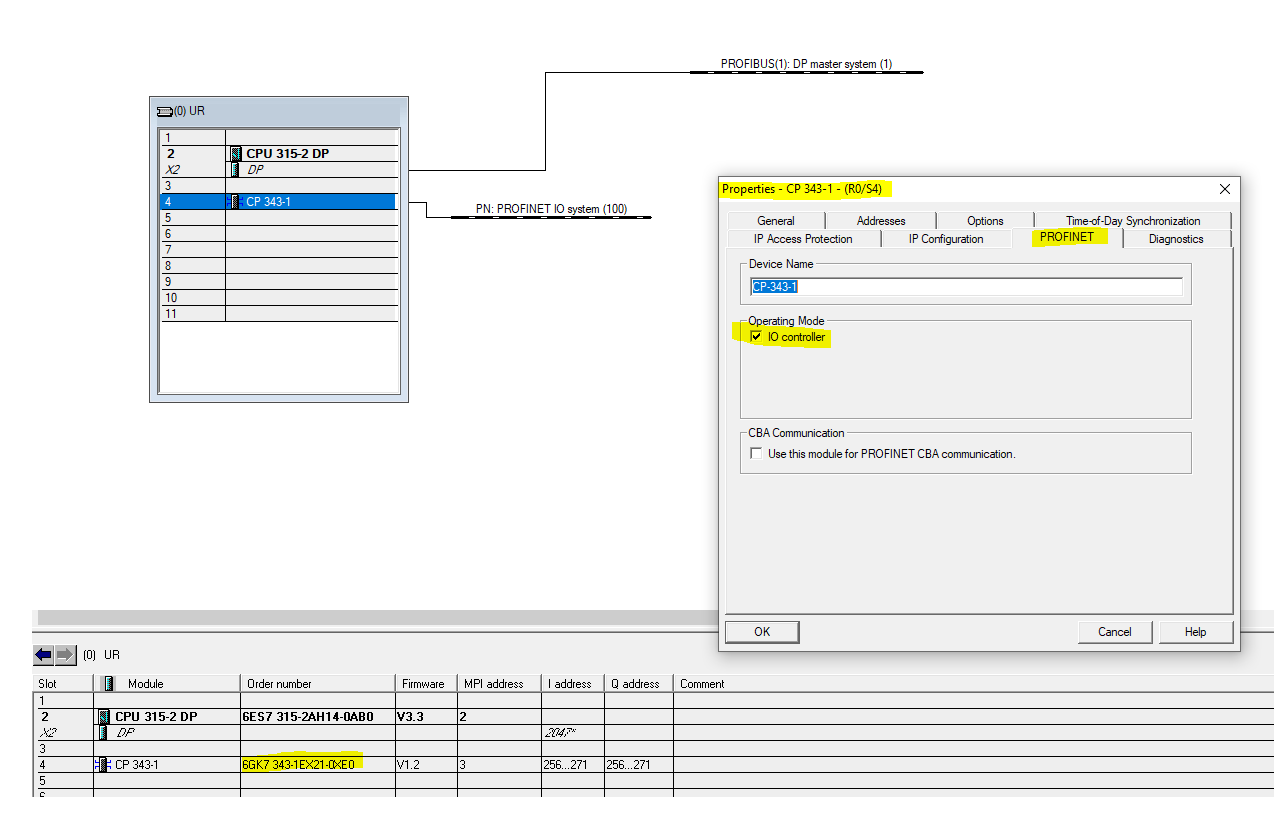Viewport: 1278px width, 813px height.
Task: Click the Q address column header
Action: point(639,684)
